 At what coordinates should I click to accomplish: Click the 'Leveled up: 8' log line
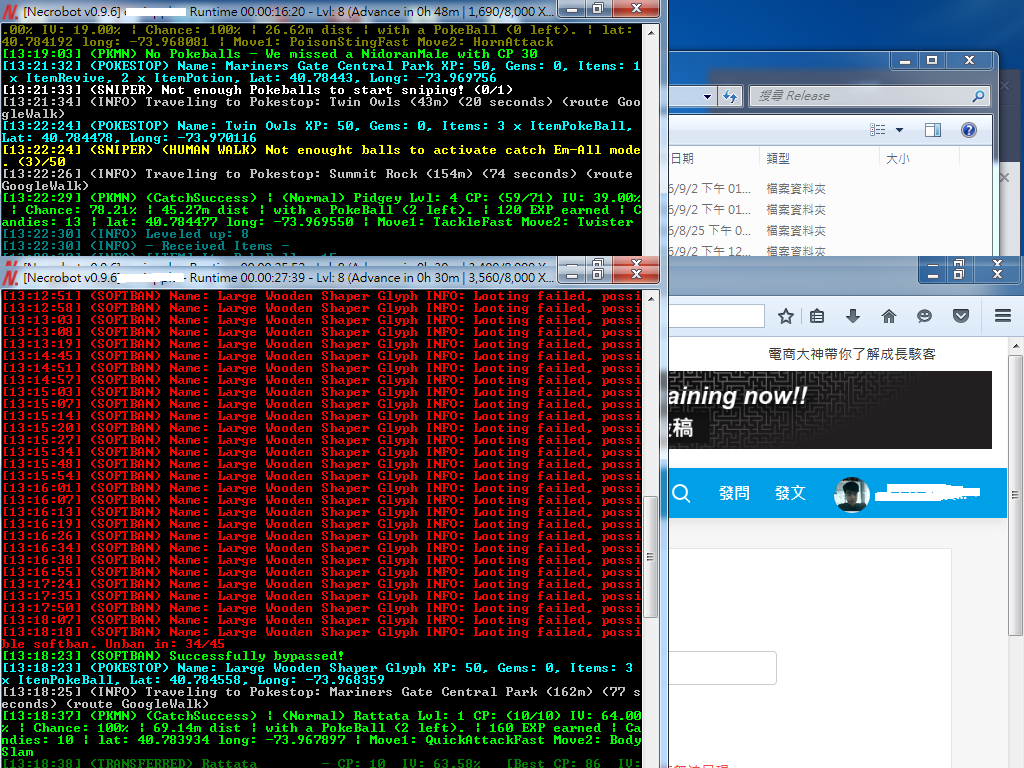point(125,234)
